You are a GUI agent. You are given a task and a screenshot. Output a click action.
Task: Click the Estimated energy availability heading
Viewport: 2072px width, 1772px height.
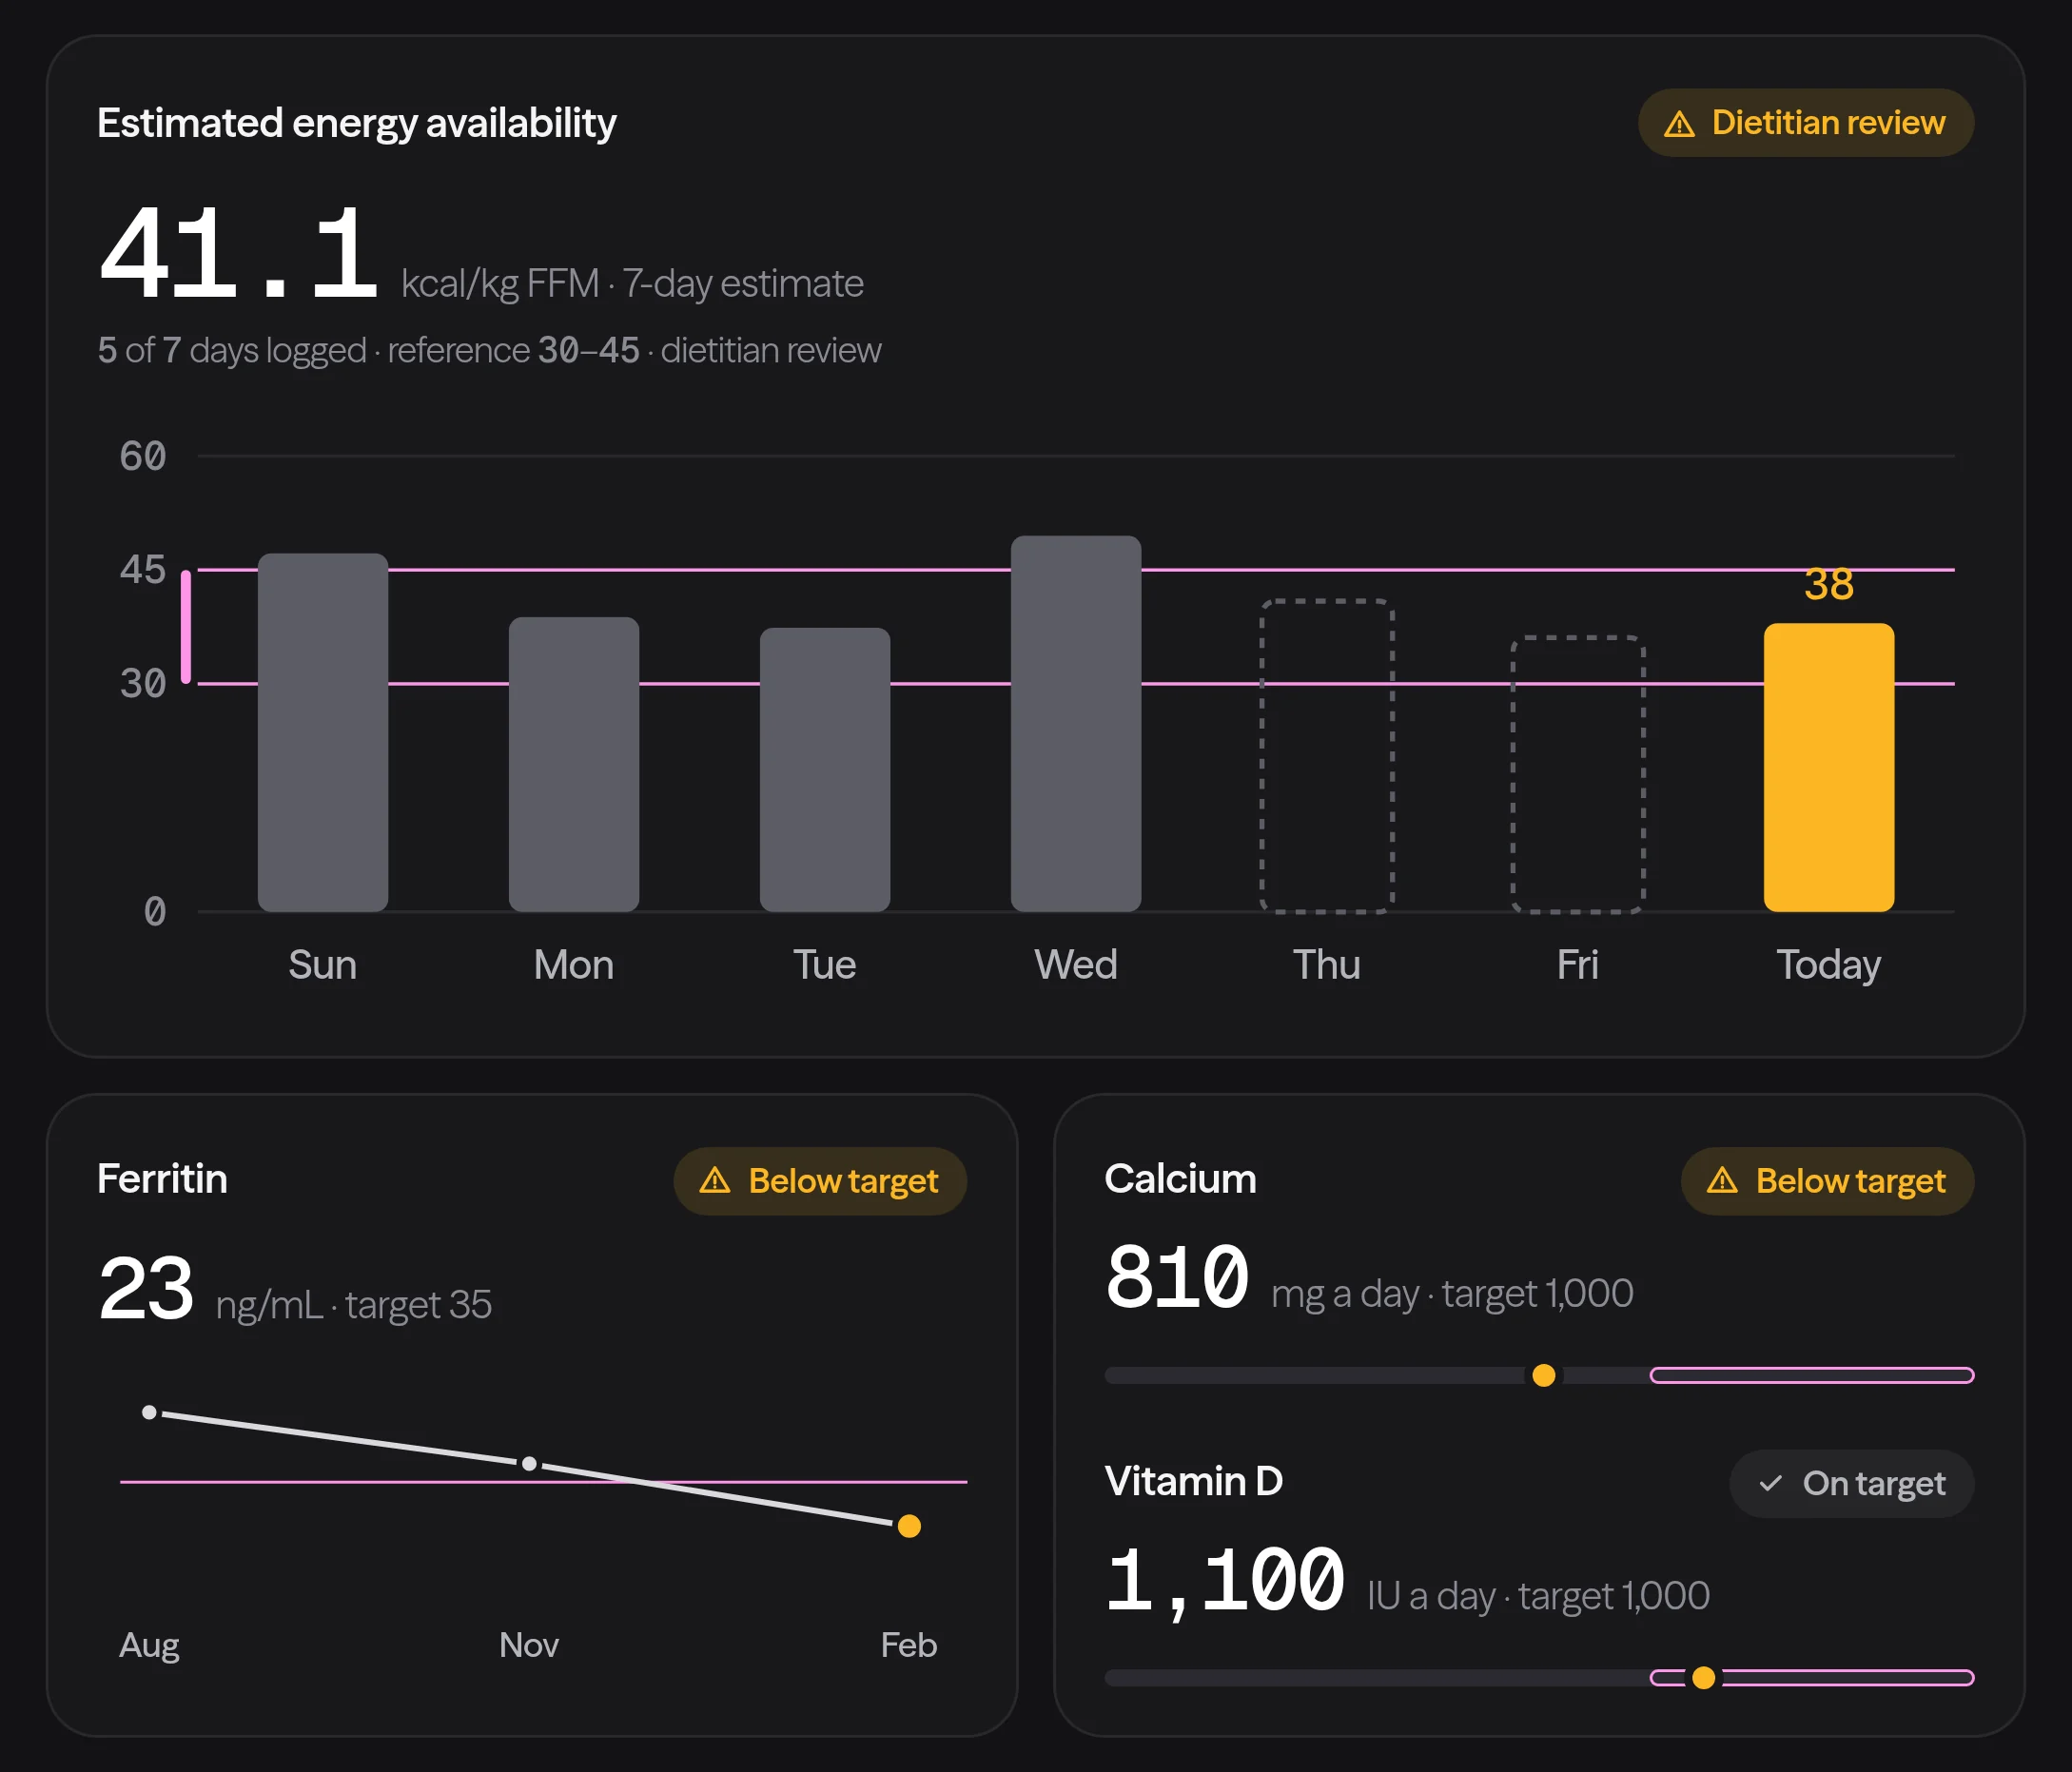click(357, 123)
